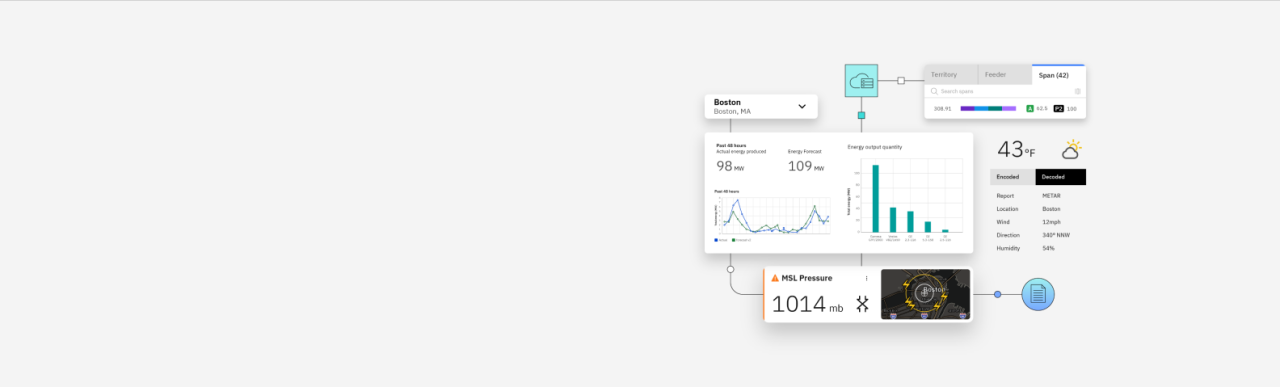Click the tallest energy output bar

point(875,198)
